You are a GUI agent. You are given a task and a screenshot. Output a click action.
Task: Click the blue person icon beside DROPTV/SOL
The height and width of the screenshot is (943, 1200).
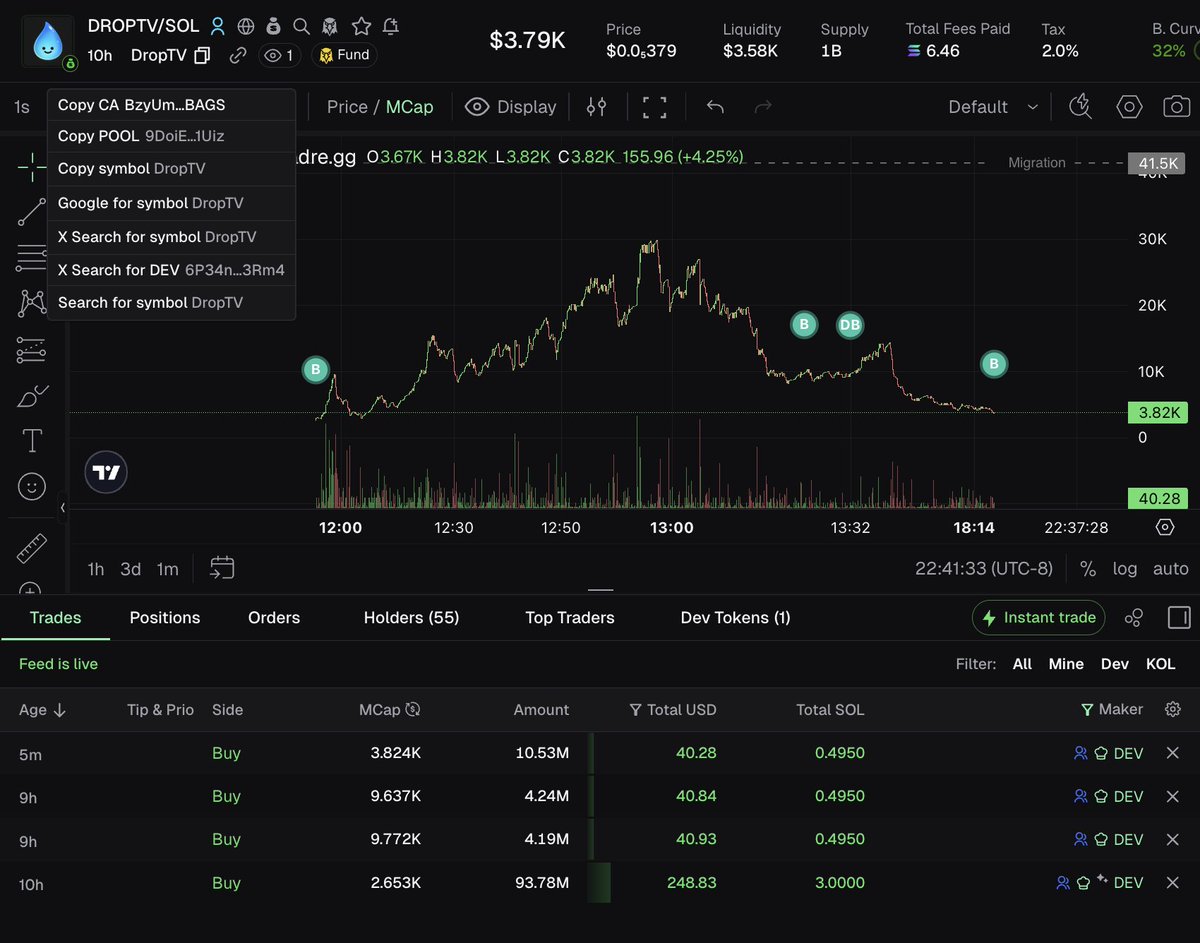pyautogui.click(x=217, y=27)
